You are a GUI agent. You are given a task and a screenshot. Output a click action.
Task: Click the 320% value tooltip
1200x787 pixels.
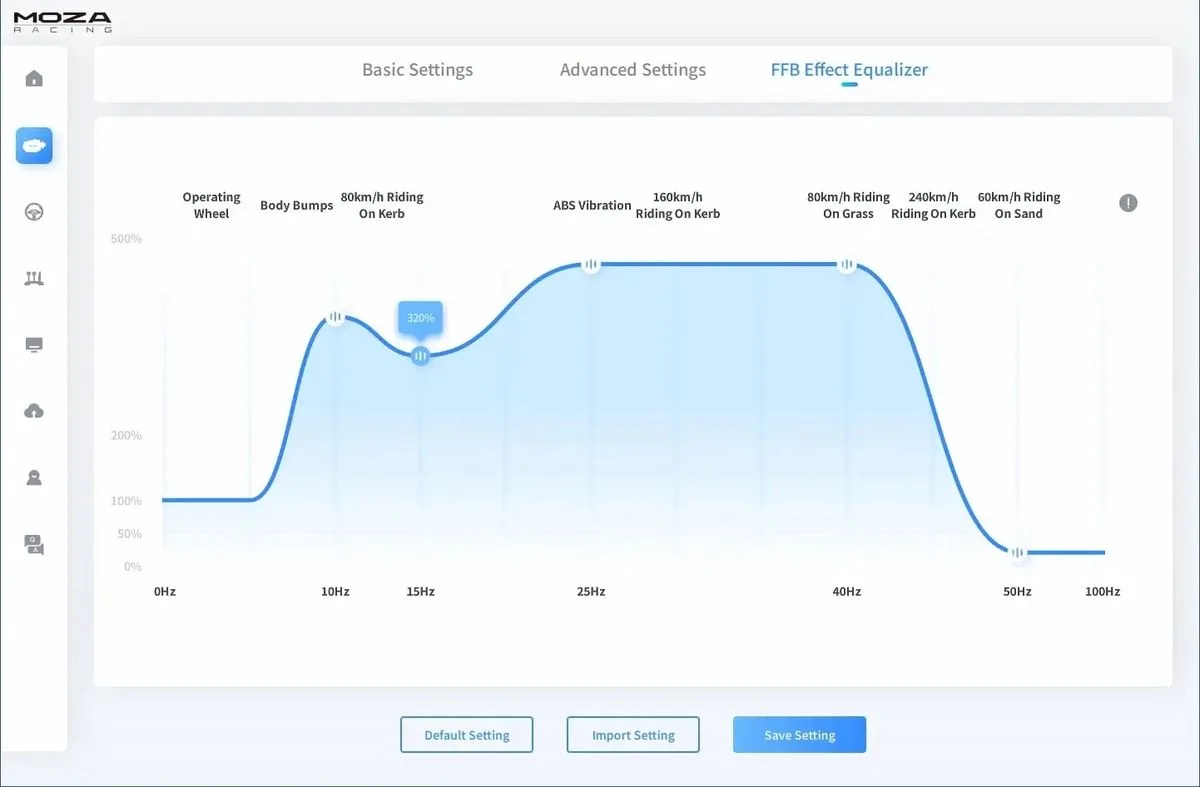coord(420,318)
